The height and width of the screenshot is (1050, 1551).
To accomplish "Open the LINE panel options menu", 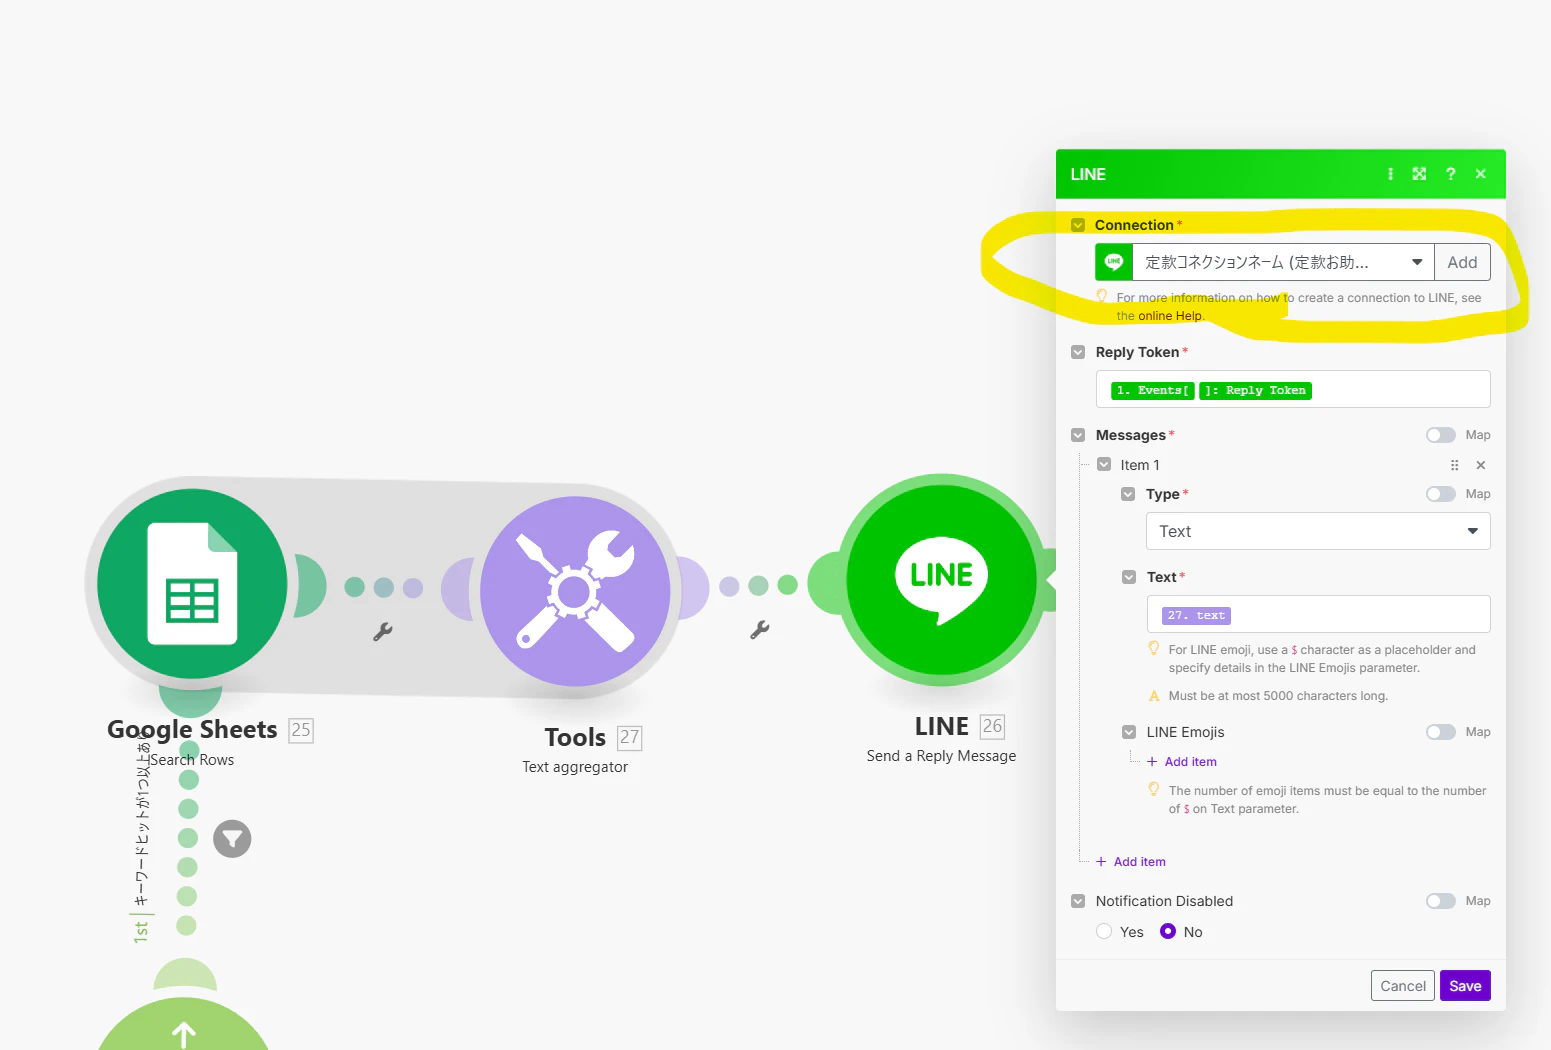I will coord(1390,174).
